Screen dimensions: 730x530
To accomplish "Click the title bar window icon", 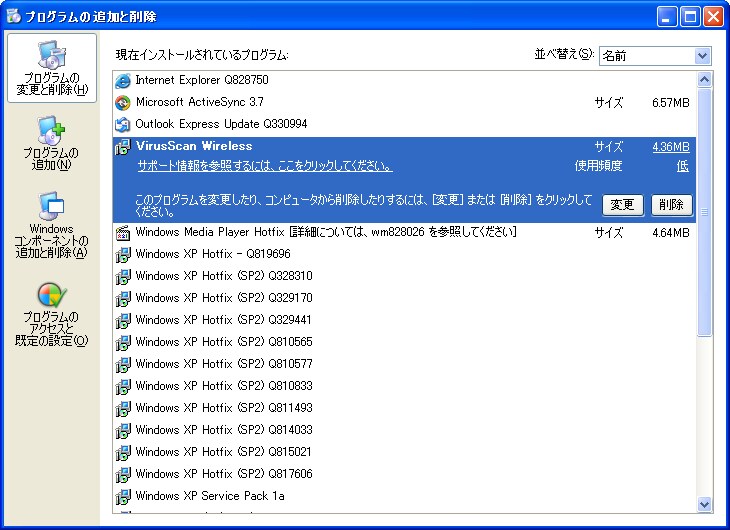I will 14,16.
